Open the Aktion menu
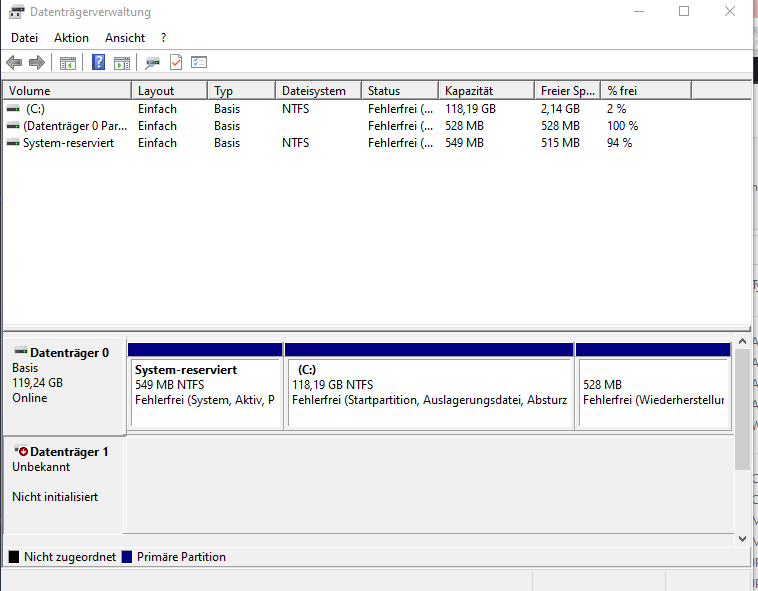Screen dimensions: 758x591 [x=72, y=38]
